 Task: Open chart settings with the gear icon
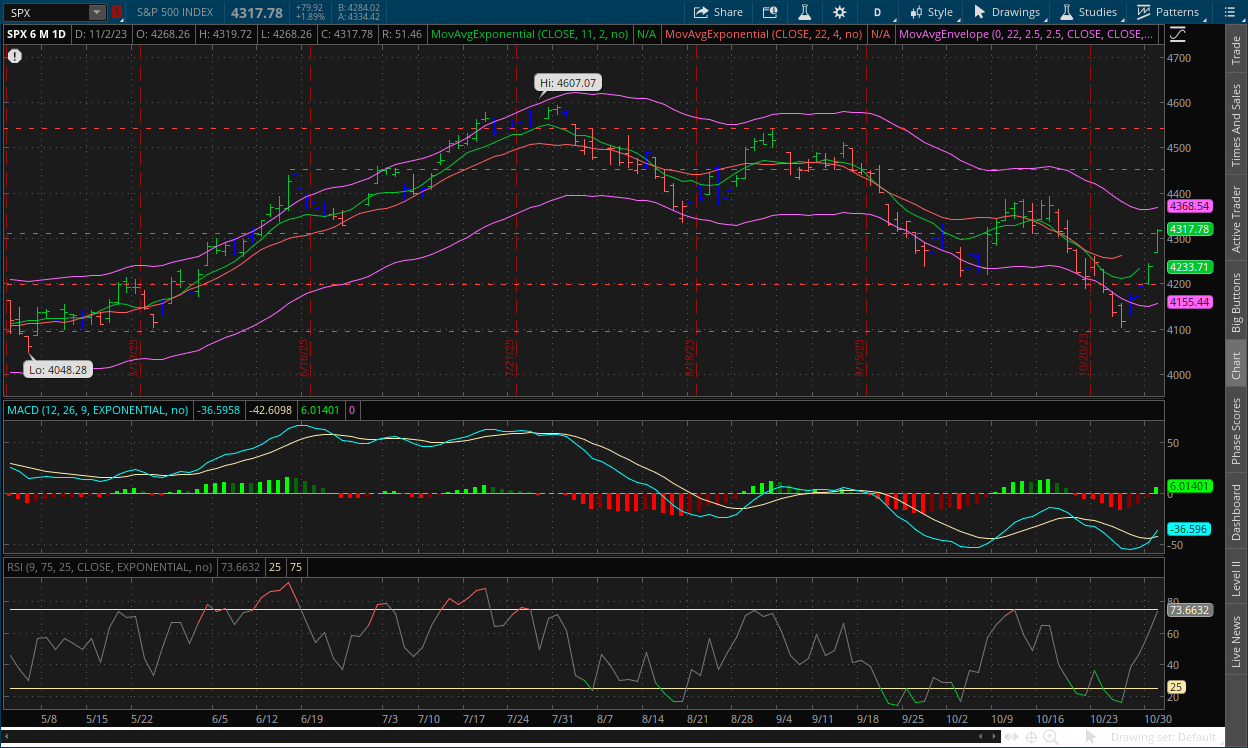[x=839, y=12]
